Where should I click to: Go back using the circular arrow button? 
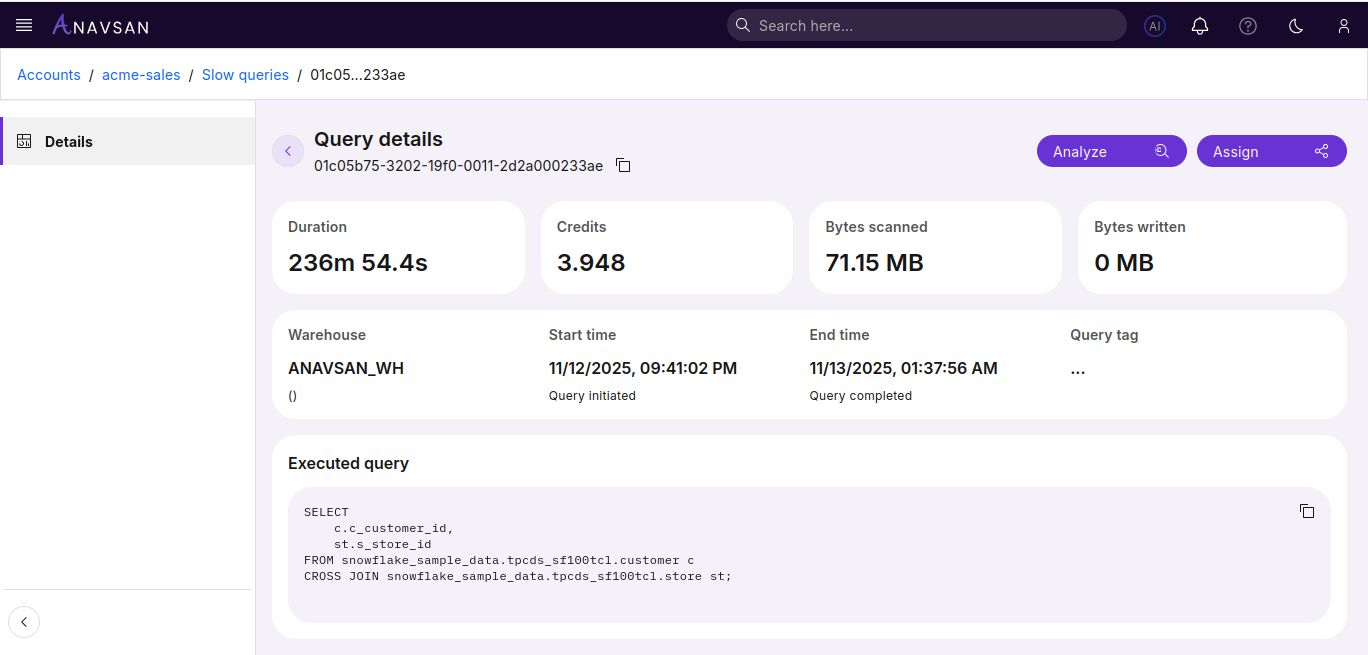[x=287, y=150]
